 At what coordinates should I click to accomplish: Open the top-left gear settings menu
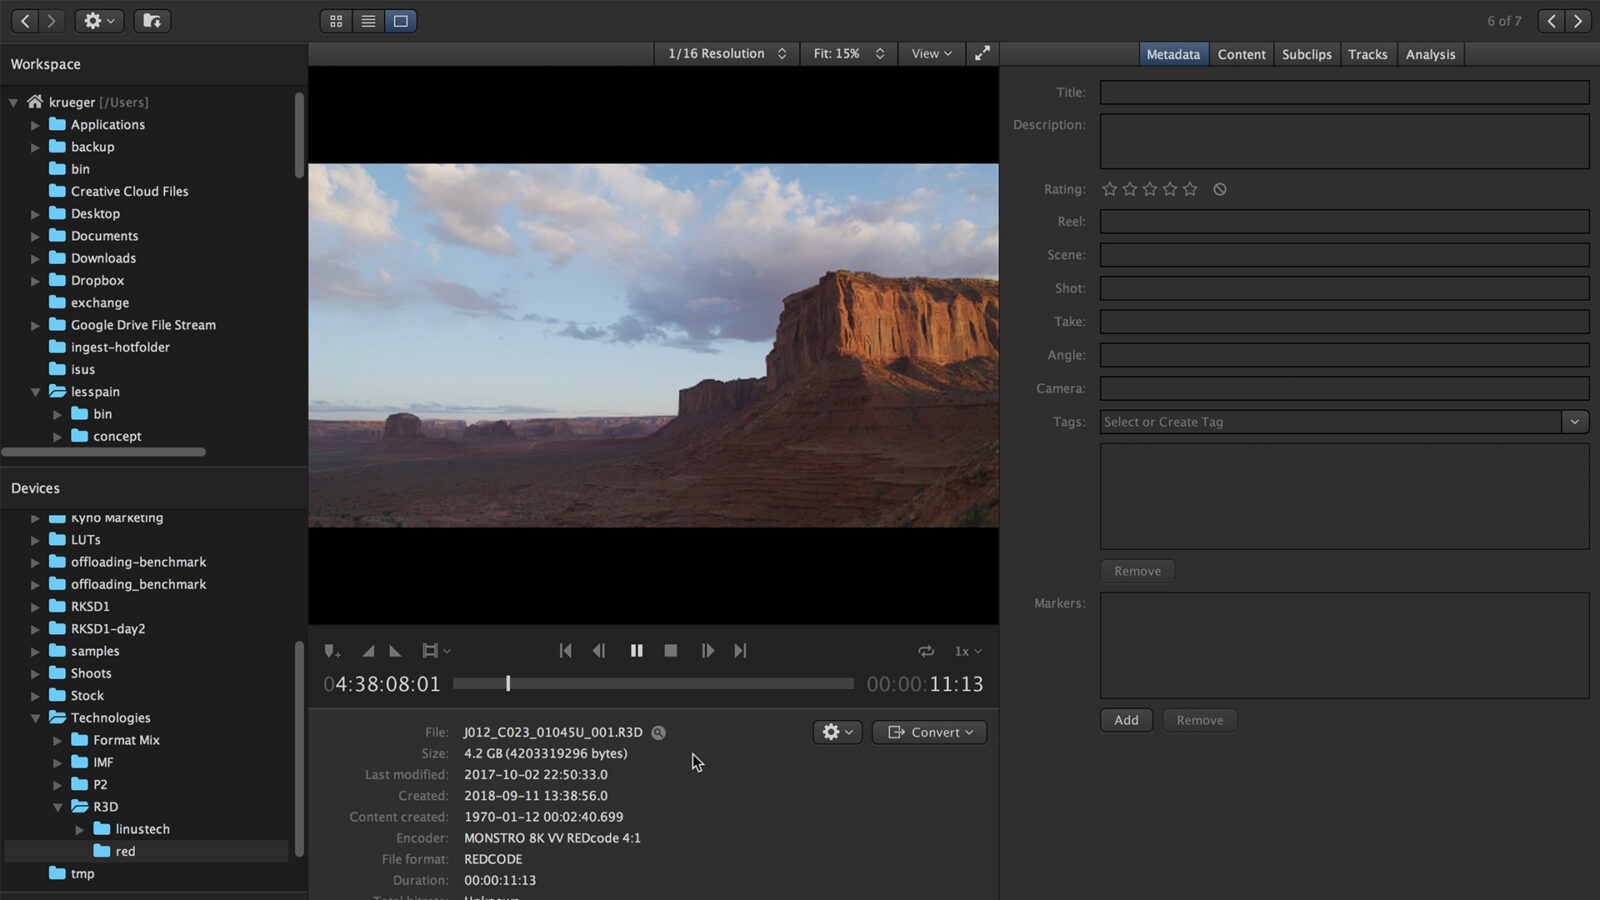tap(99, 21)
